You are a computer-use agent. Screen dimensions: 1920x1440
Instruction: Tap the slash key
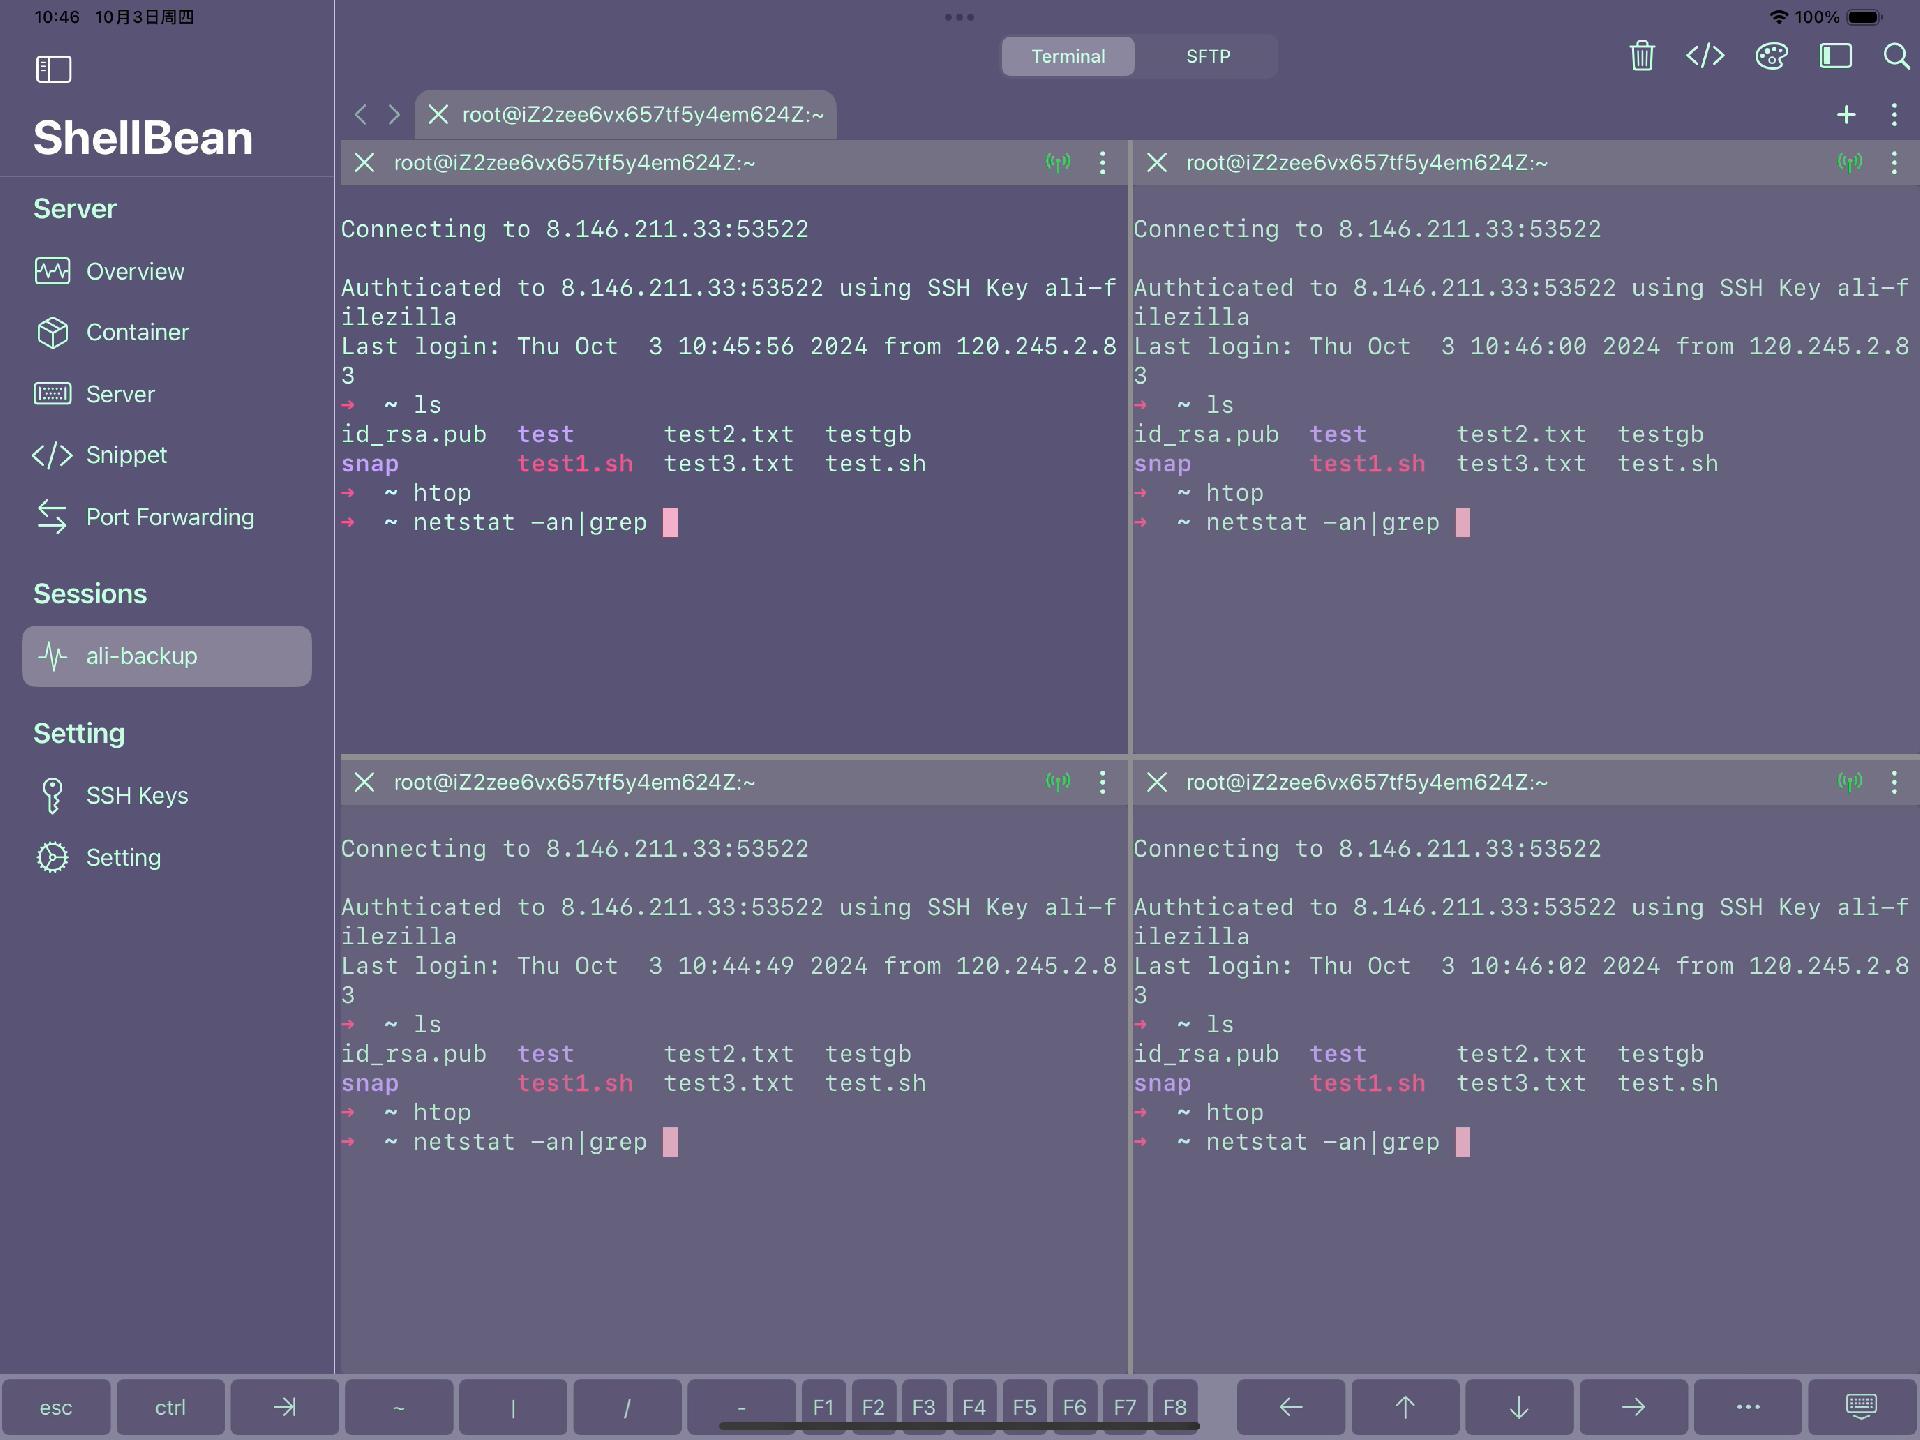[627, 1407]
